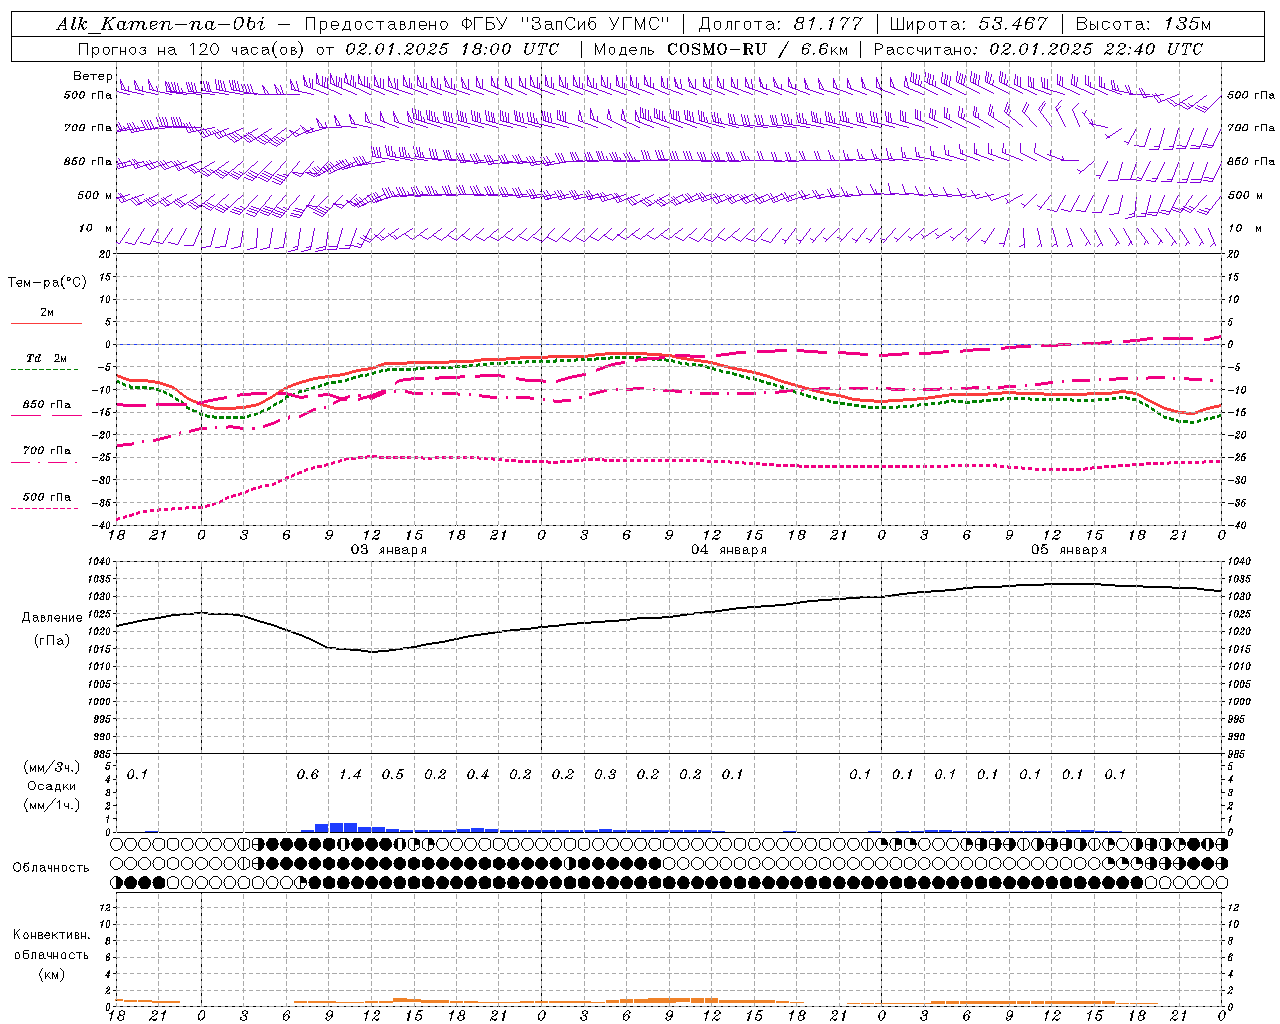Click the station name Alk_Kamen-na-Obi
Image resolution: width=1280 pixels, height=1024 pixels.
(161, 24)
